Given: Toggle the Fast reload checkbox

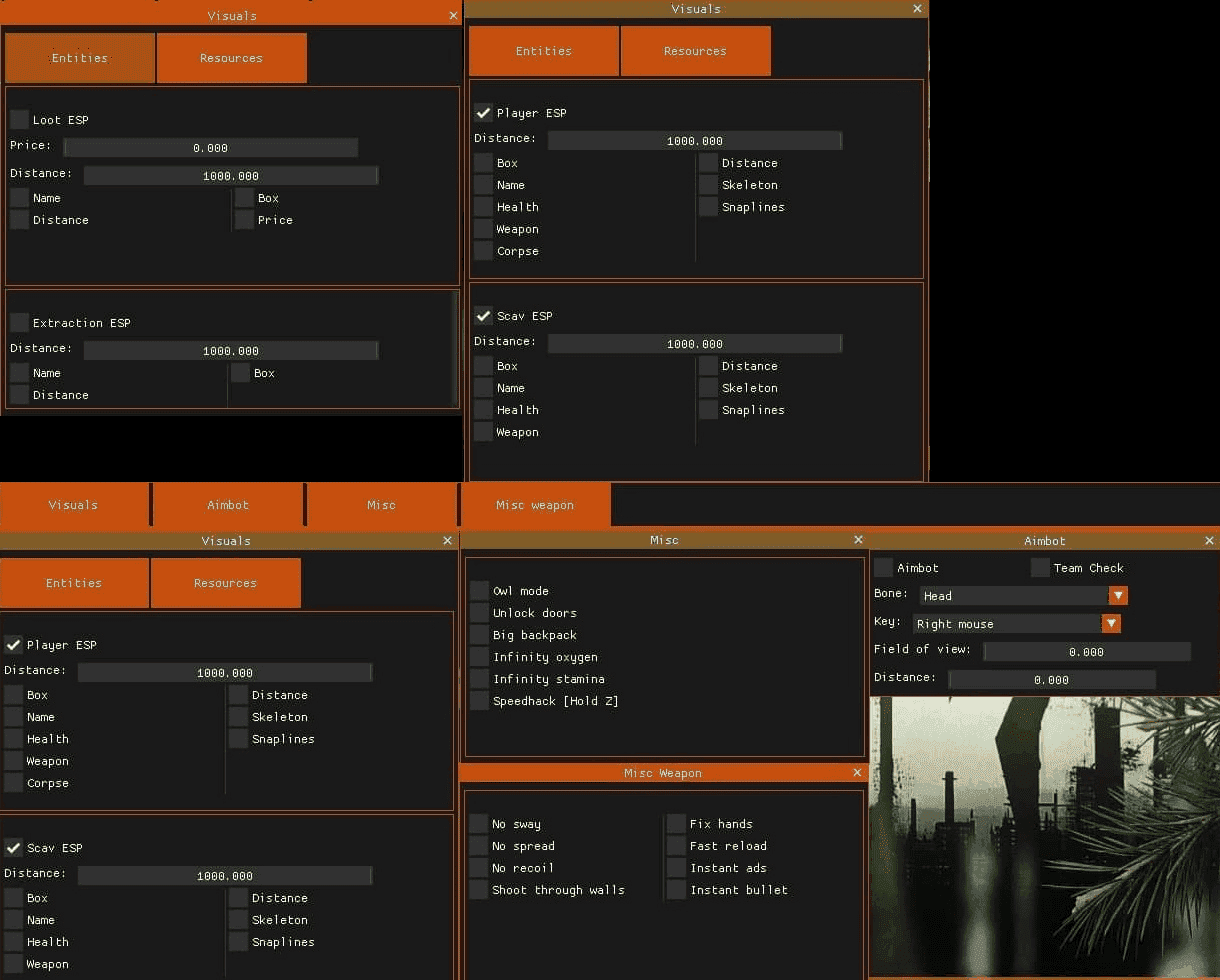Looking at the screenshot, I should pyautogui.click(x=677, y=846).
